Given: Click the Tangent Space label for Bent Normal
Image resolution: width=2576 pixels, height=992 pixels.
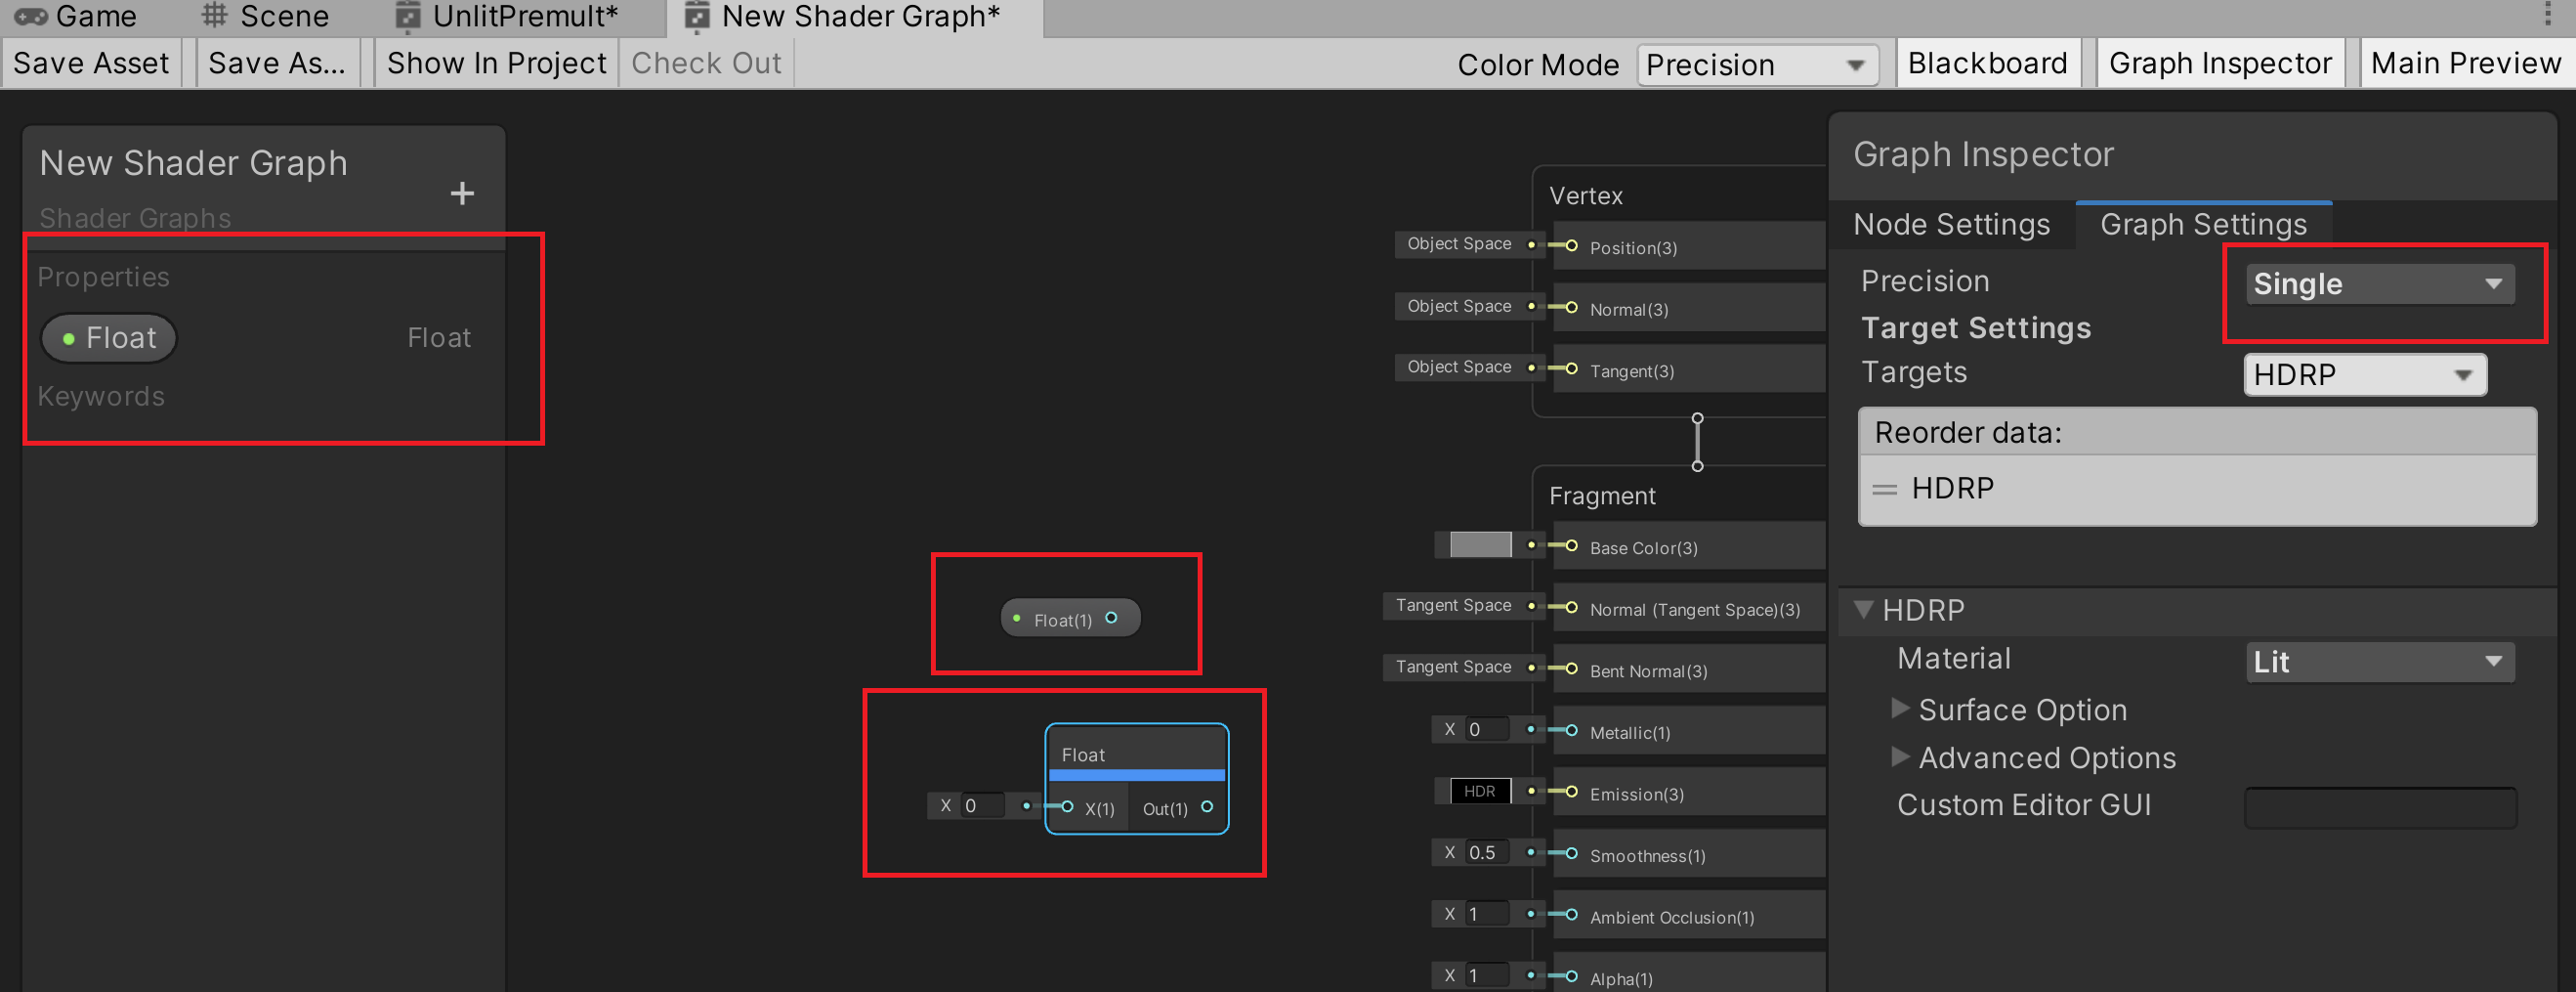Looking at the screenshot, I should [1453, 667].
